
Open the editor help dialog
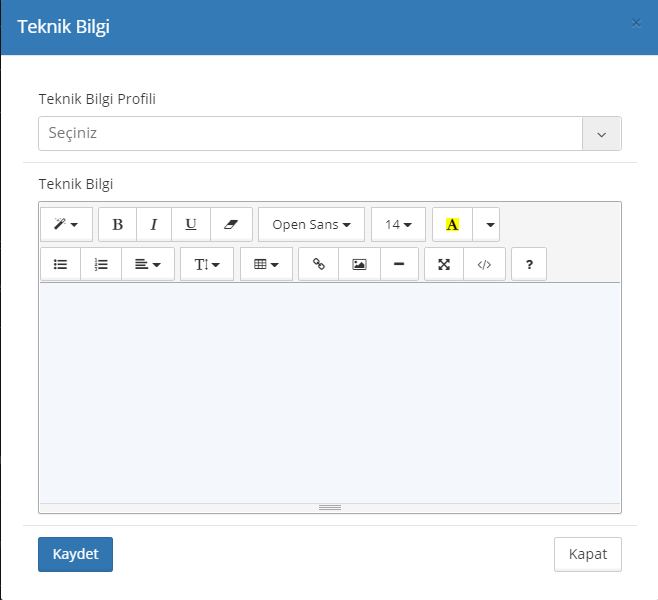click(x=529, y=264)
